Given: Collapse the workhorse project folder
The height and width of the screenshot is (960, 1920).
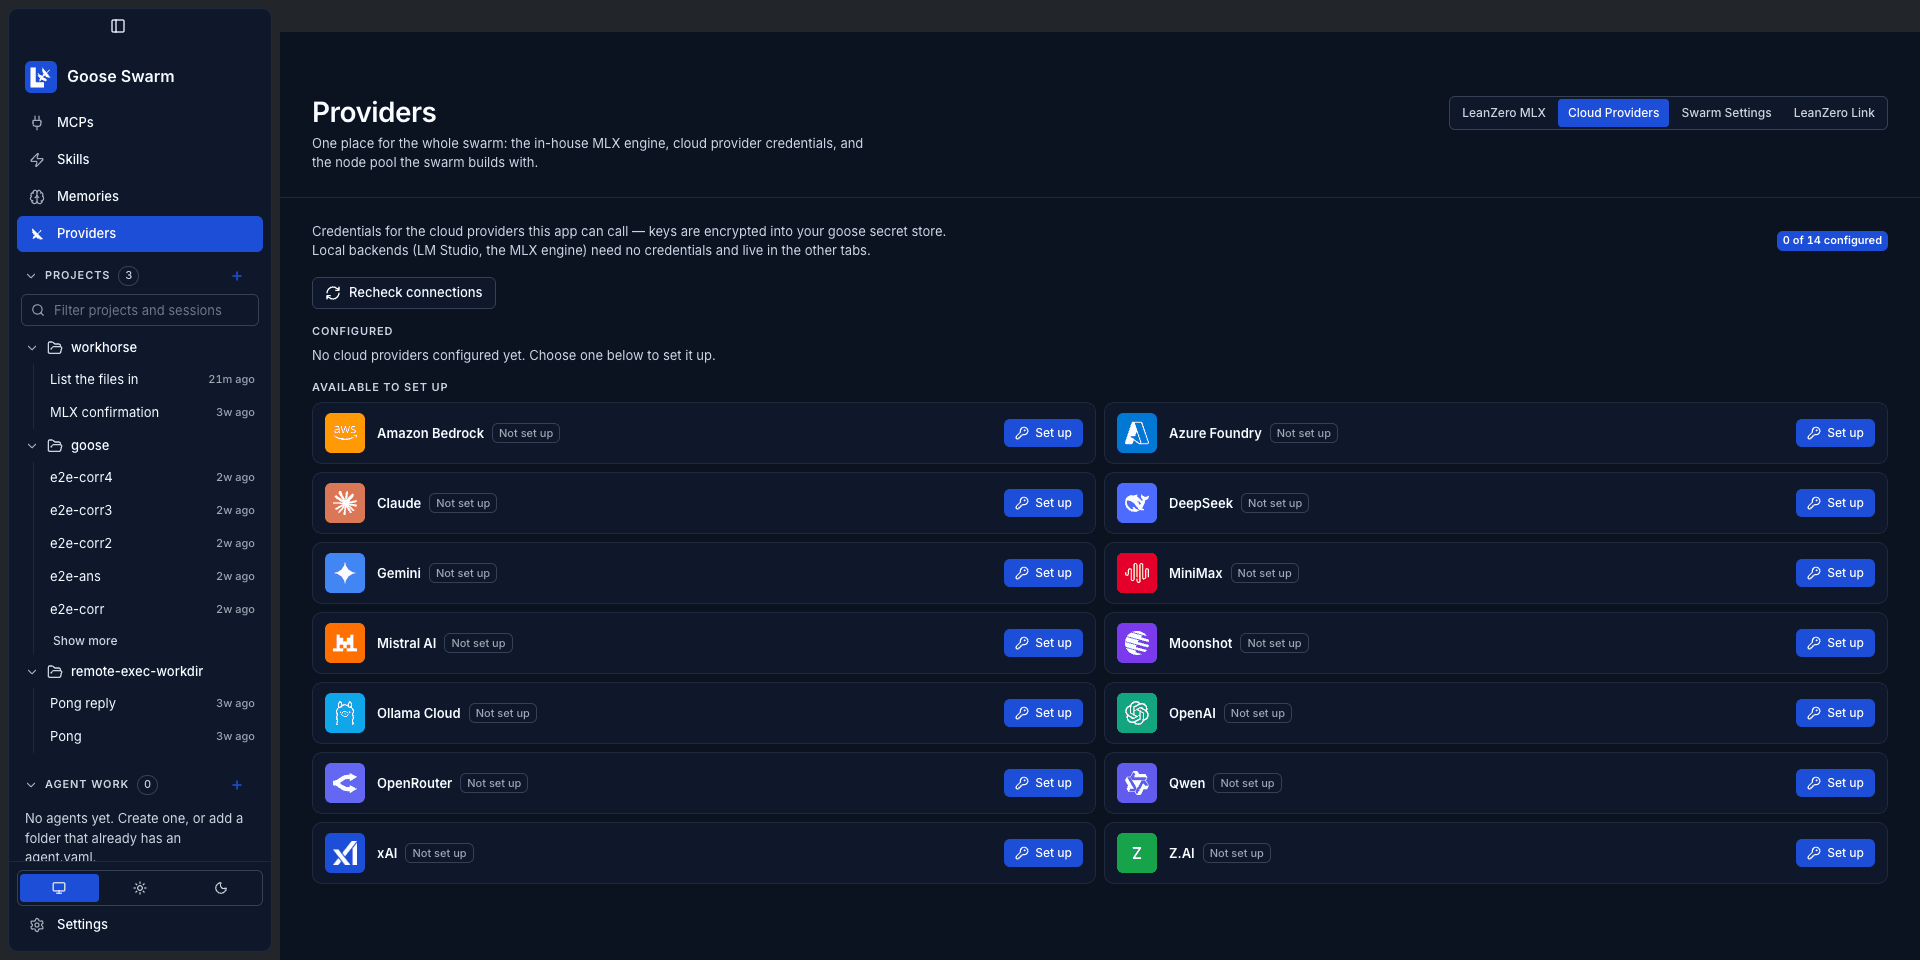Looking at the screenshot, I should tap(32, 348).
